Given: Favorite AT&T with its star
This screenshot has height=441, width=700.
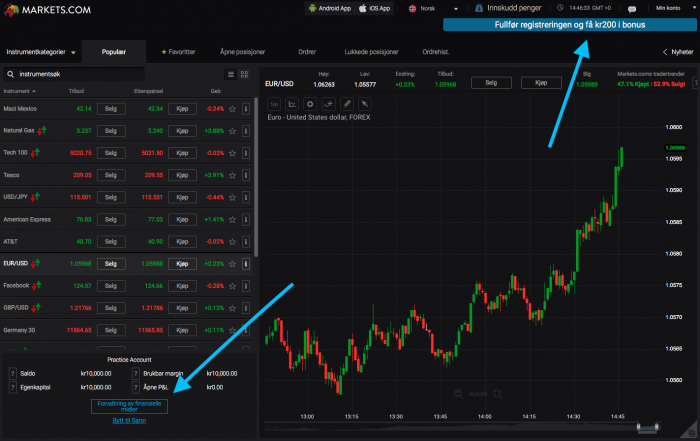Looking at the screenshot, I should (233, 241).
